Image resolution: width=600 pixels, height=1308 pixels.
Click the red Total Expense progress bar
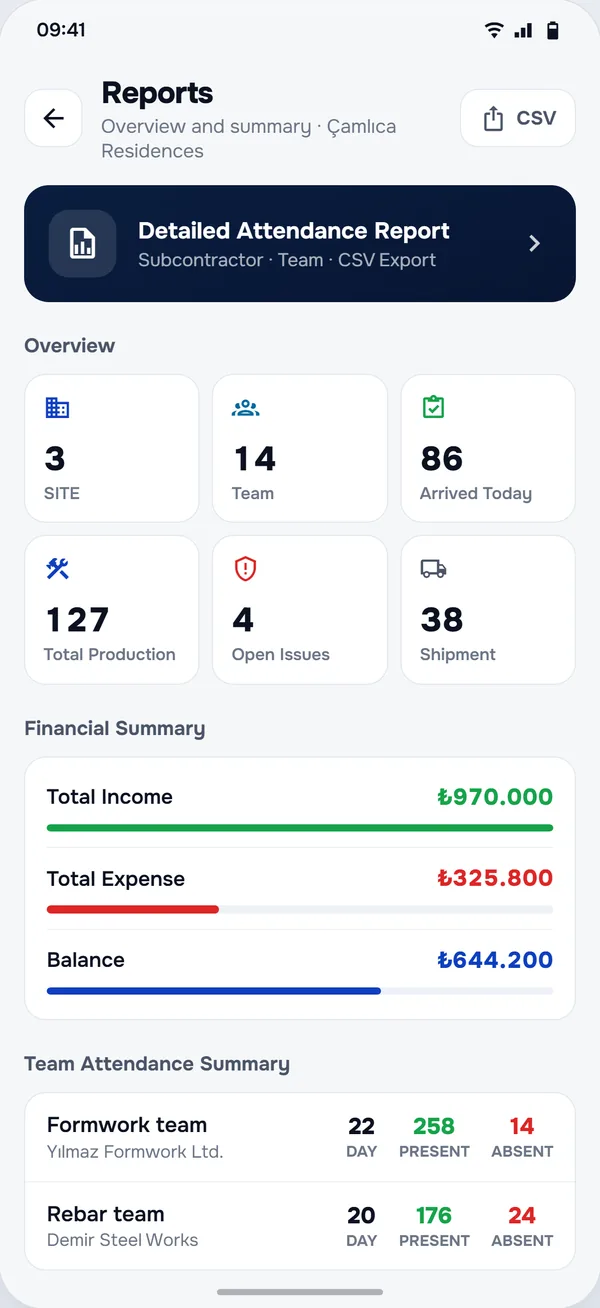click(133, 909)
